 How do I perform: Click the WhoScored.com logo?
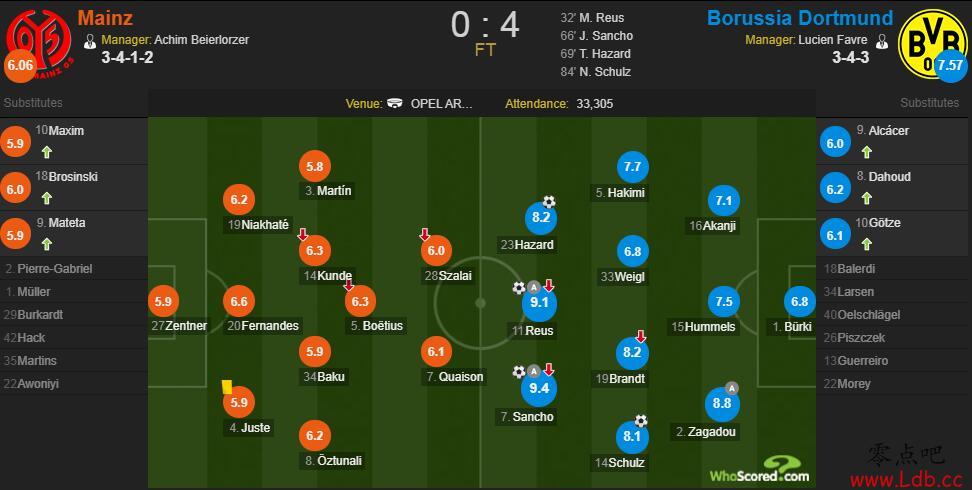pyautogui.click(x=759, y=470)
